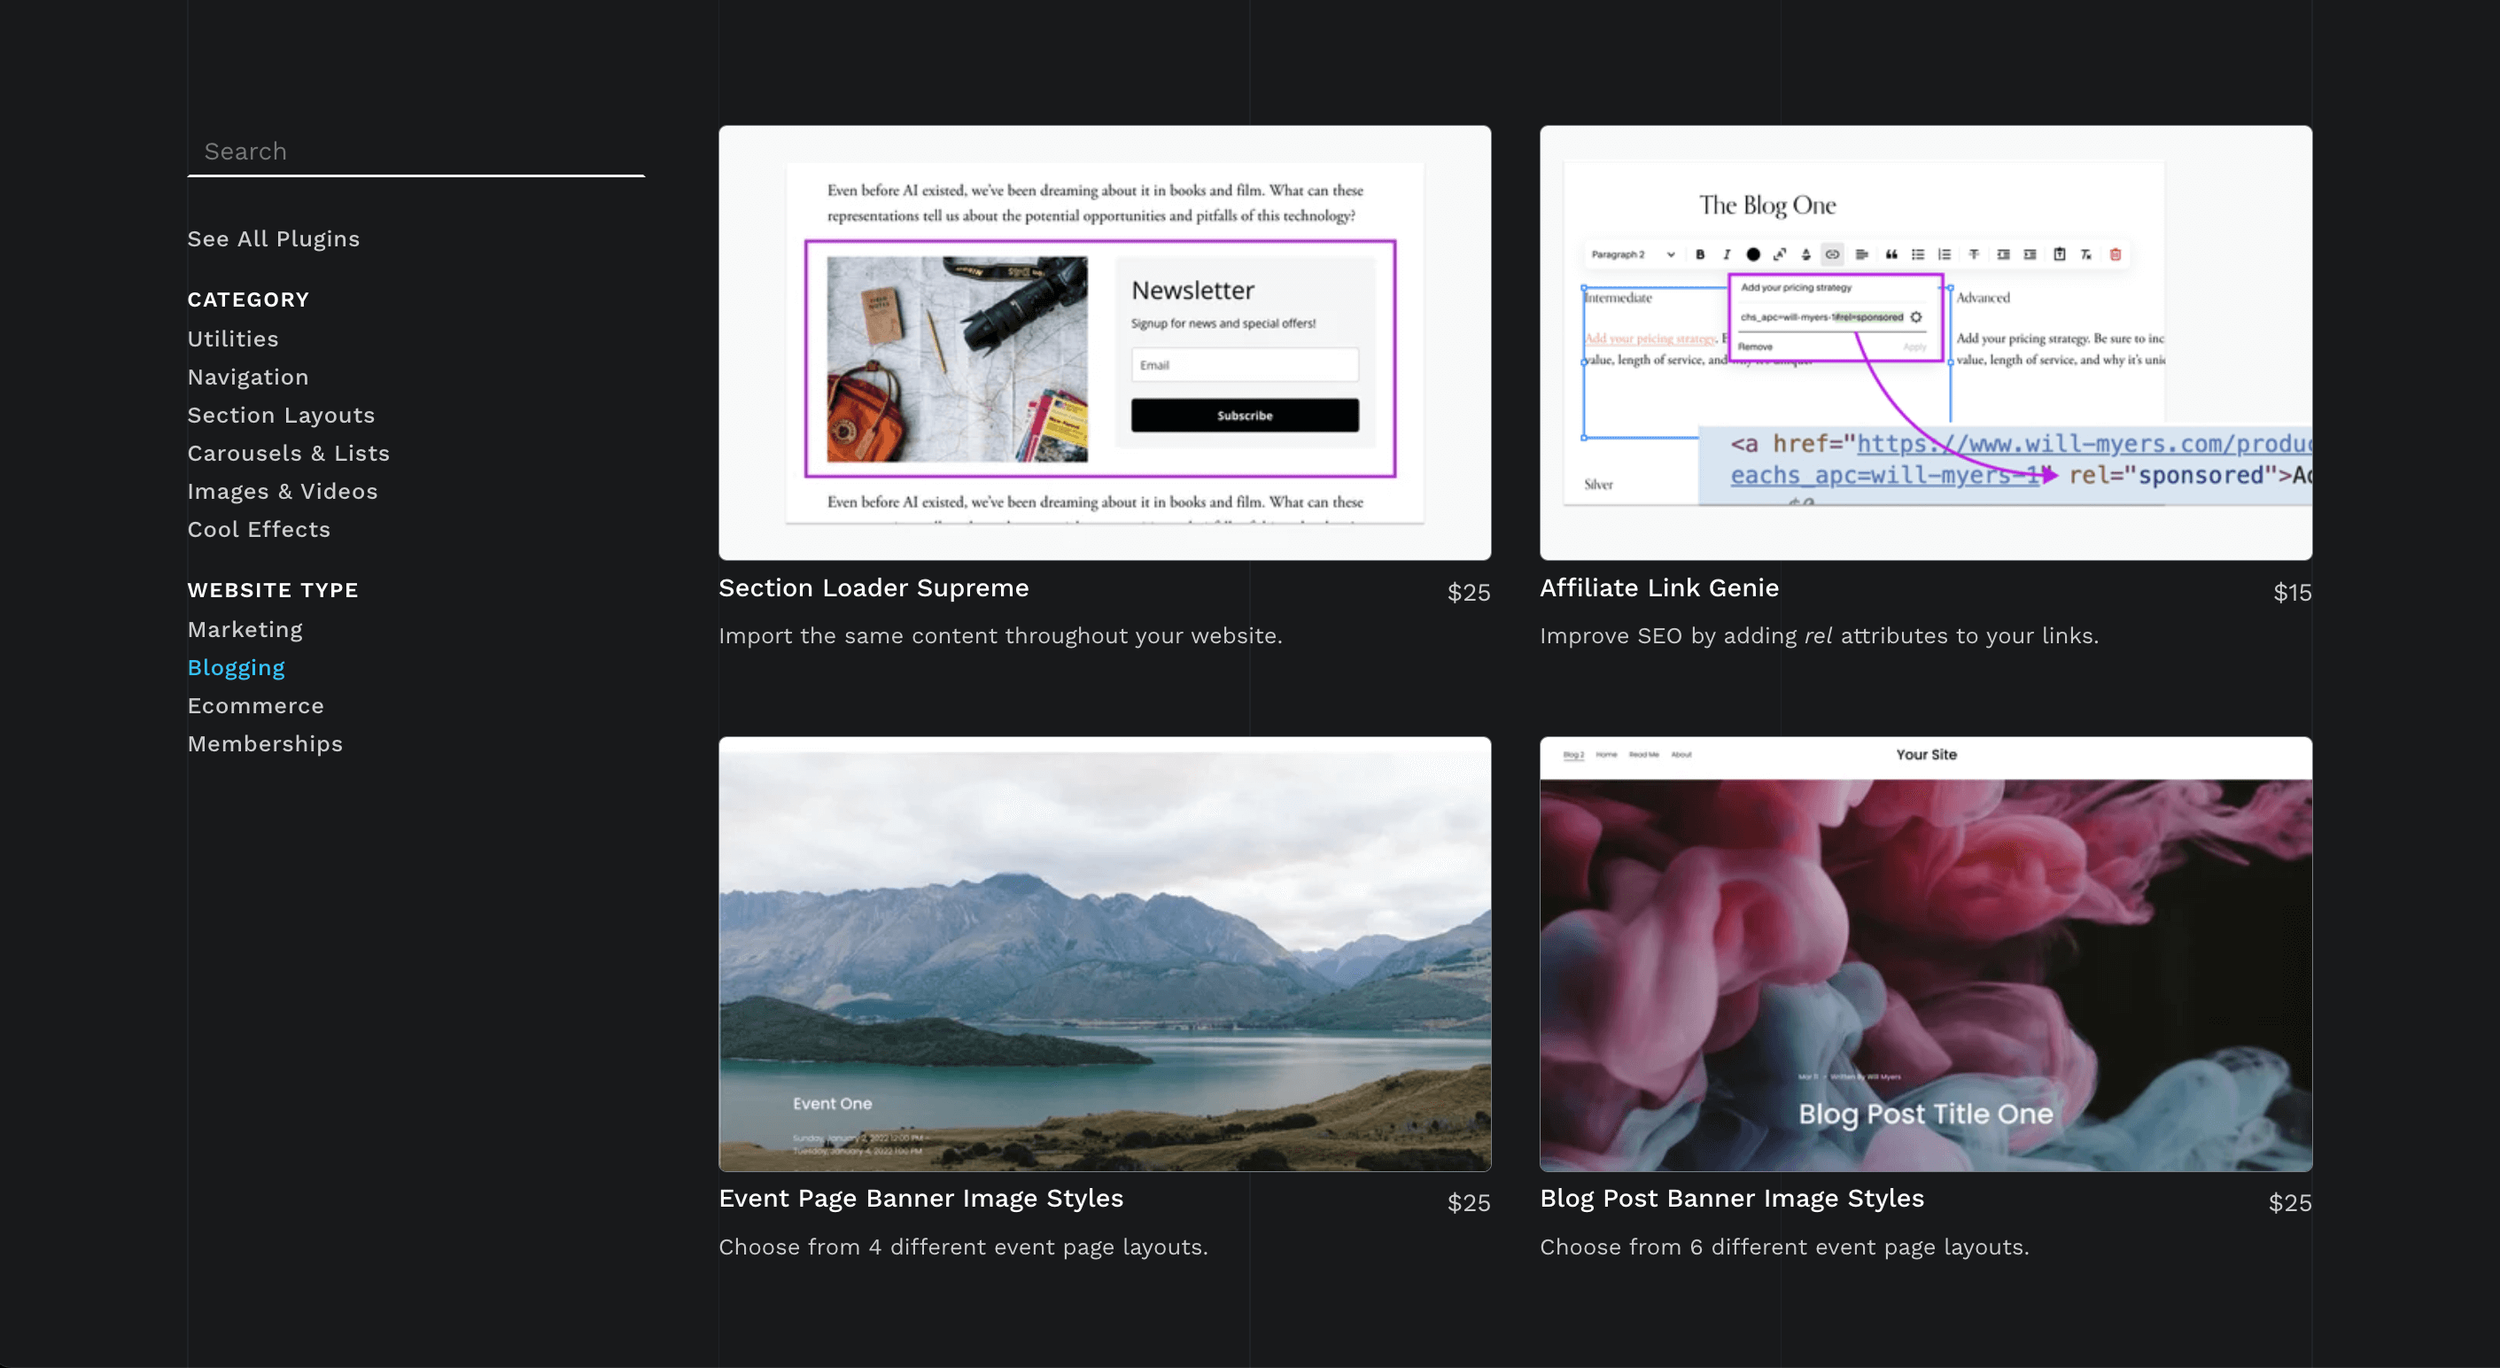Select Ecommerce website type
The height and width of the screenshot is (1368, 2500).
pos(255,705)
